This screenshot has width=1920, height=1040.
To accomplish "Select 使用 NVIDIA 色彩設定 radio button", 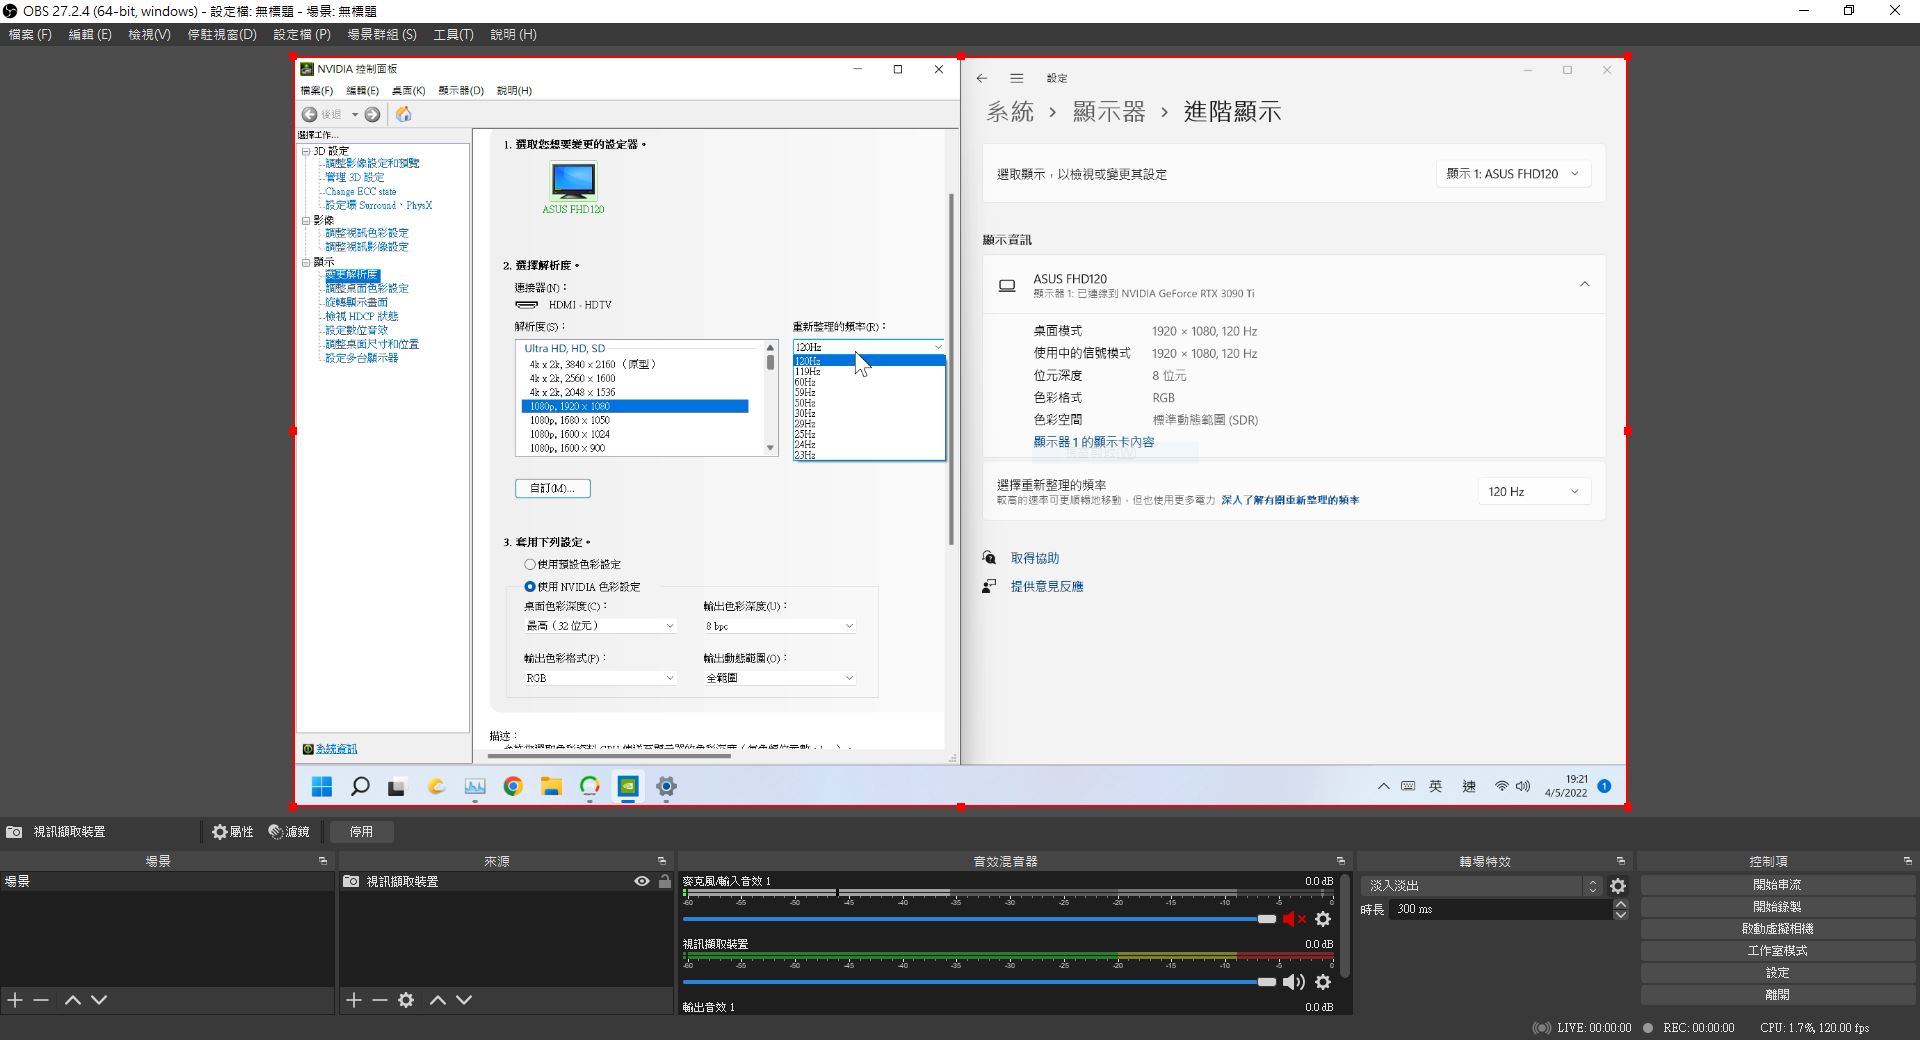I will pyautogui.click(x=530, y=587).
